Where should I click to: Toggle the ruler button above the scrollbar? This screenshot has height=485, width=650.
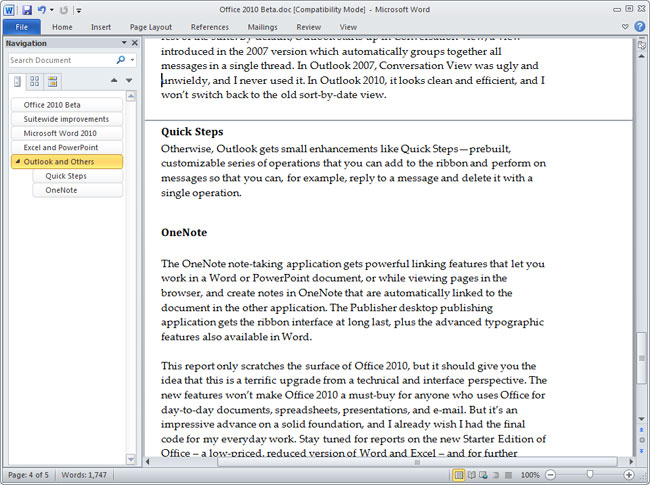click(642, 44)
